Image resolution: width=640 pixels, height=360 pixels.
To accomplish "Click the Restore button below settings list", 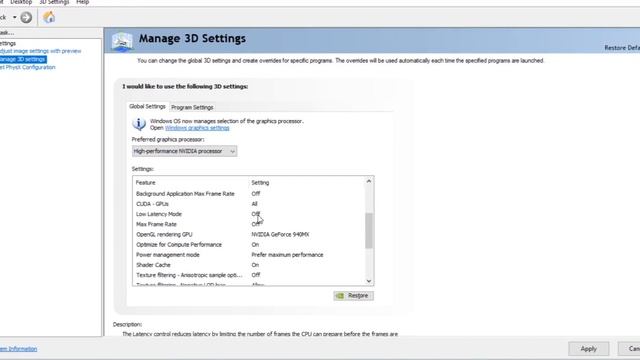I will click(353, 296).
